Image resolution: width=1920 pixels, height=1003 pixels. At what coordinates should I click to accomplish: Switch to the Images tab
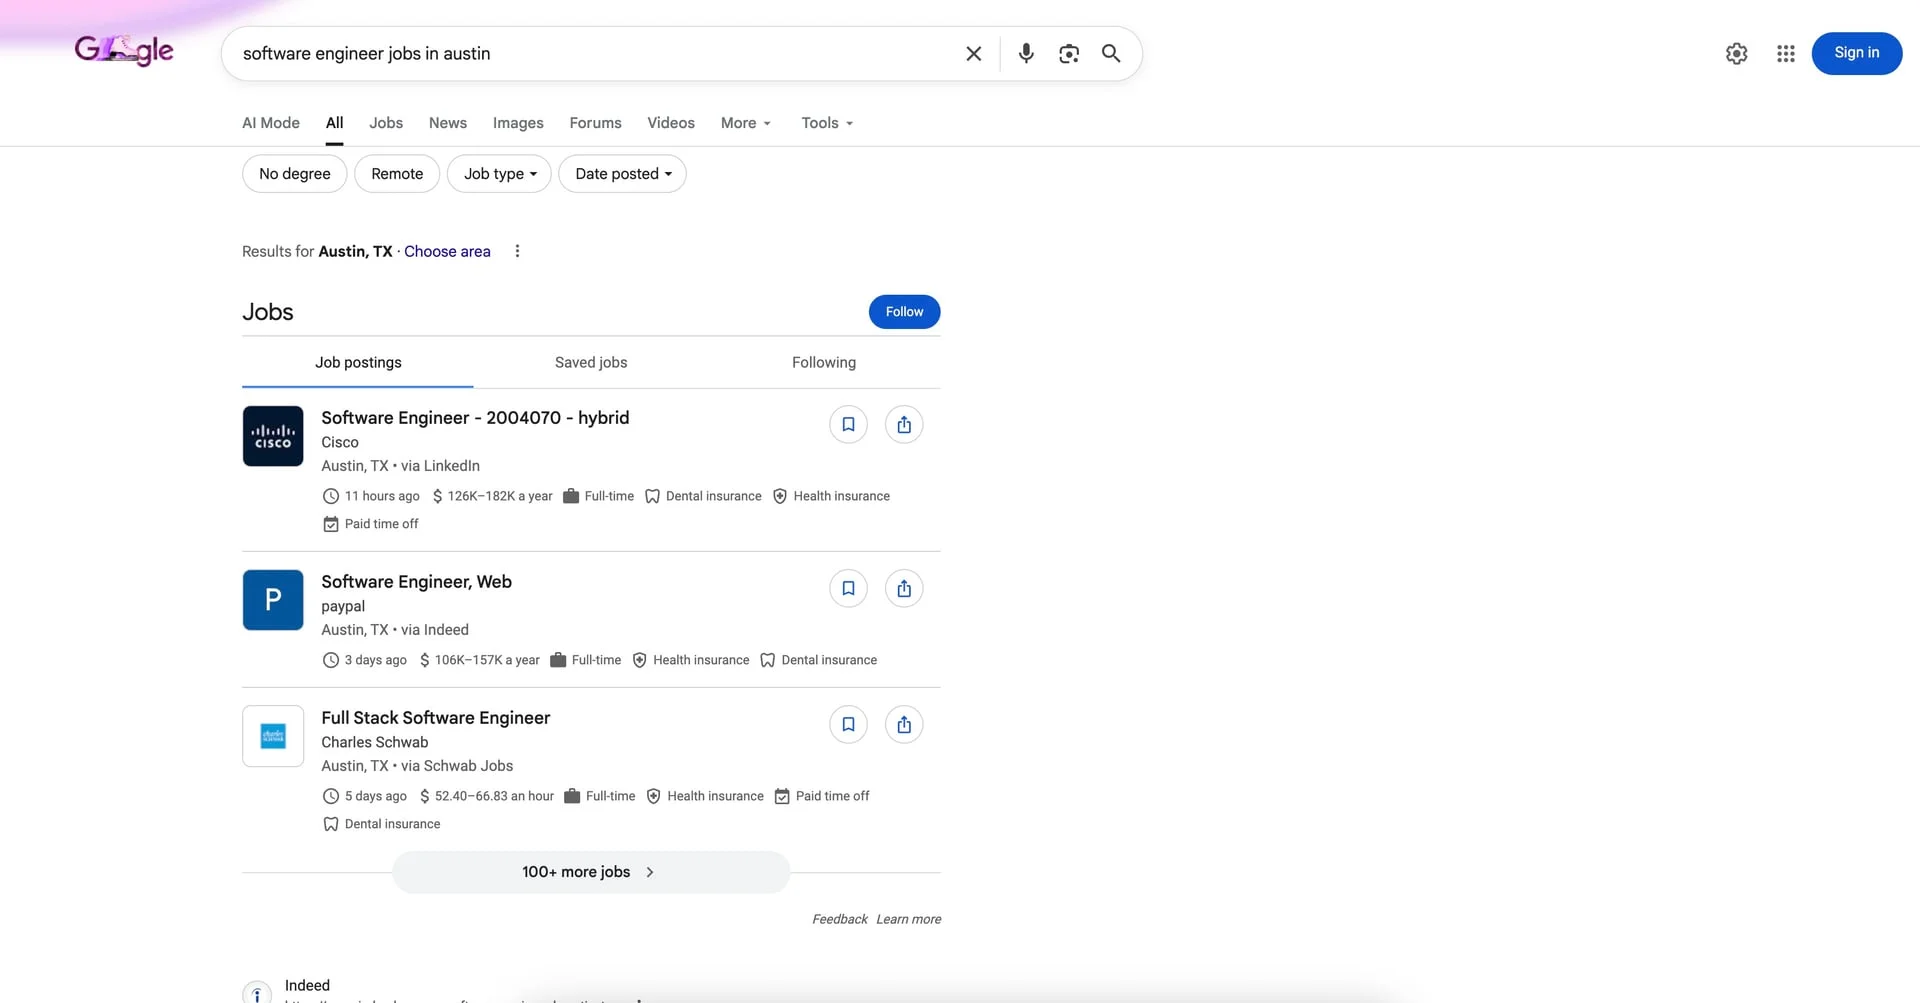[517, 122]
